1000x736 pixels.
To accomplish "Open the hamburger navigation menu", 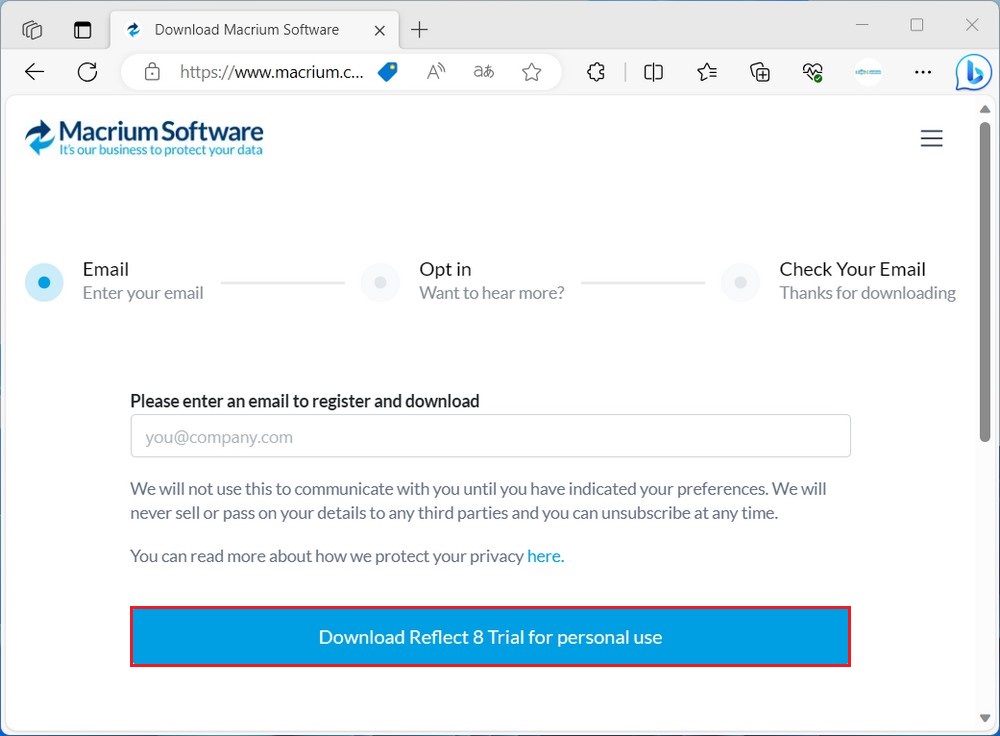I will (x=932, y=138).
